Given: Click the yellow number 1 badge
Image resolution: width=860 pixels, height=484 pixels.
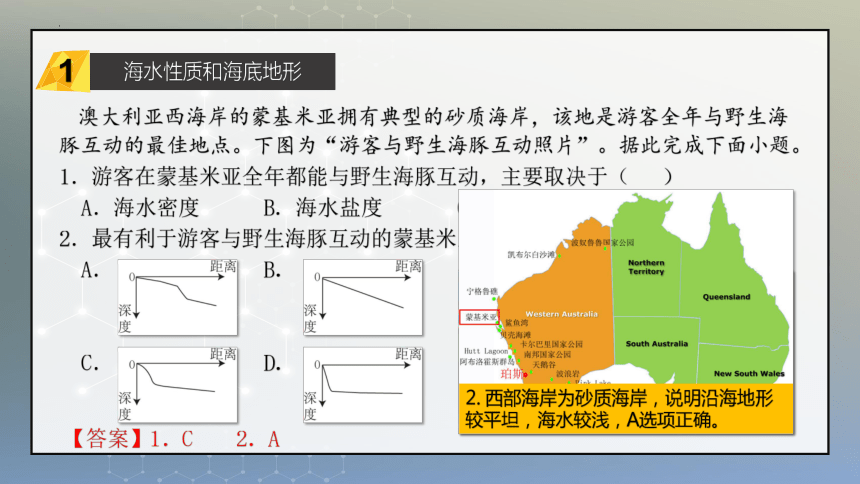Looking at the screenshot, I should (x=64, y=71).
